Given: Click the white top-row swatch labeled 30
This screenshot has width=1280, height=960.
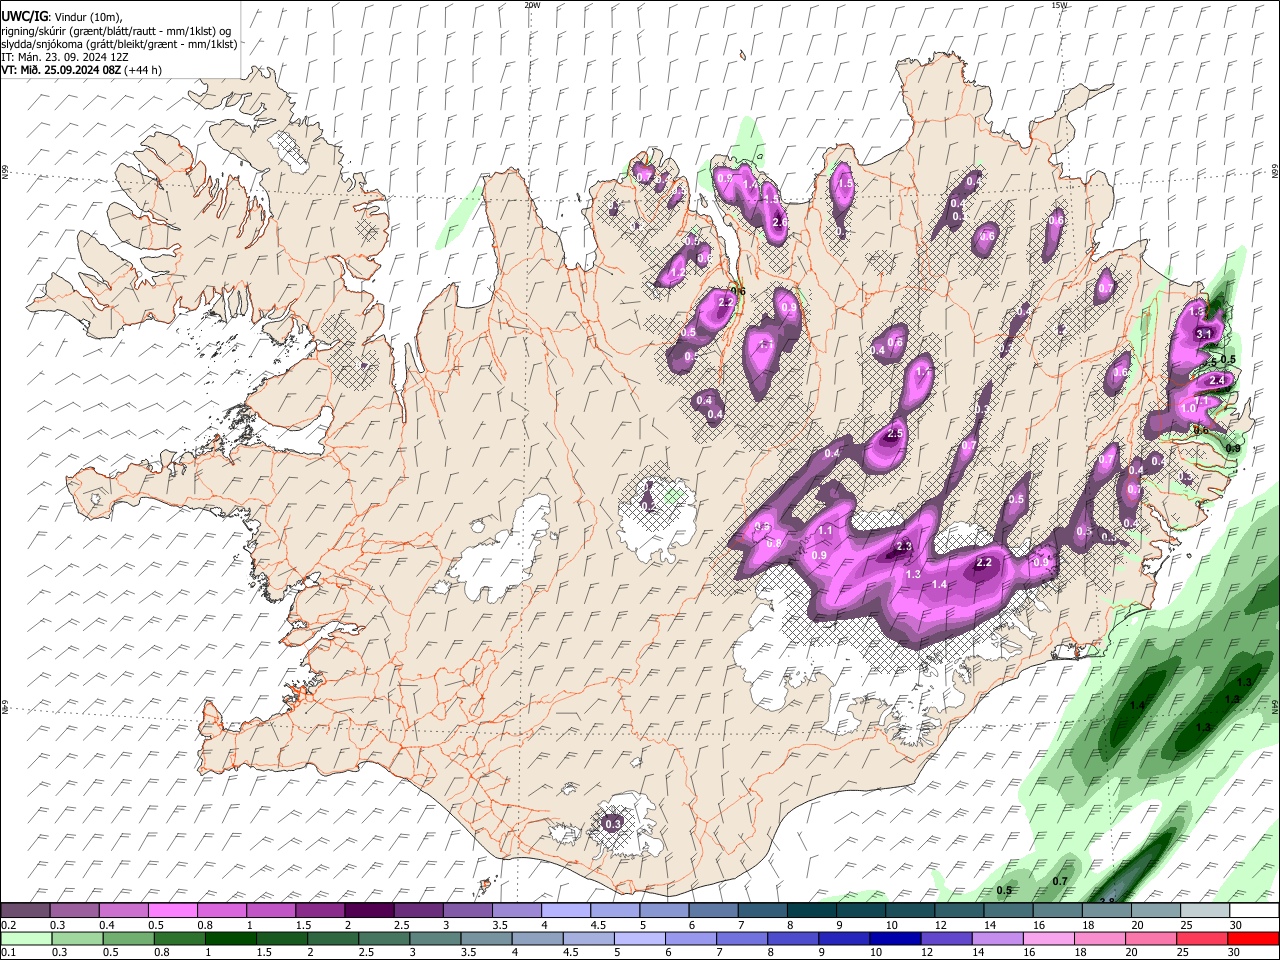Looking at the screenshot, I should click(x=1254, y=910).
